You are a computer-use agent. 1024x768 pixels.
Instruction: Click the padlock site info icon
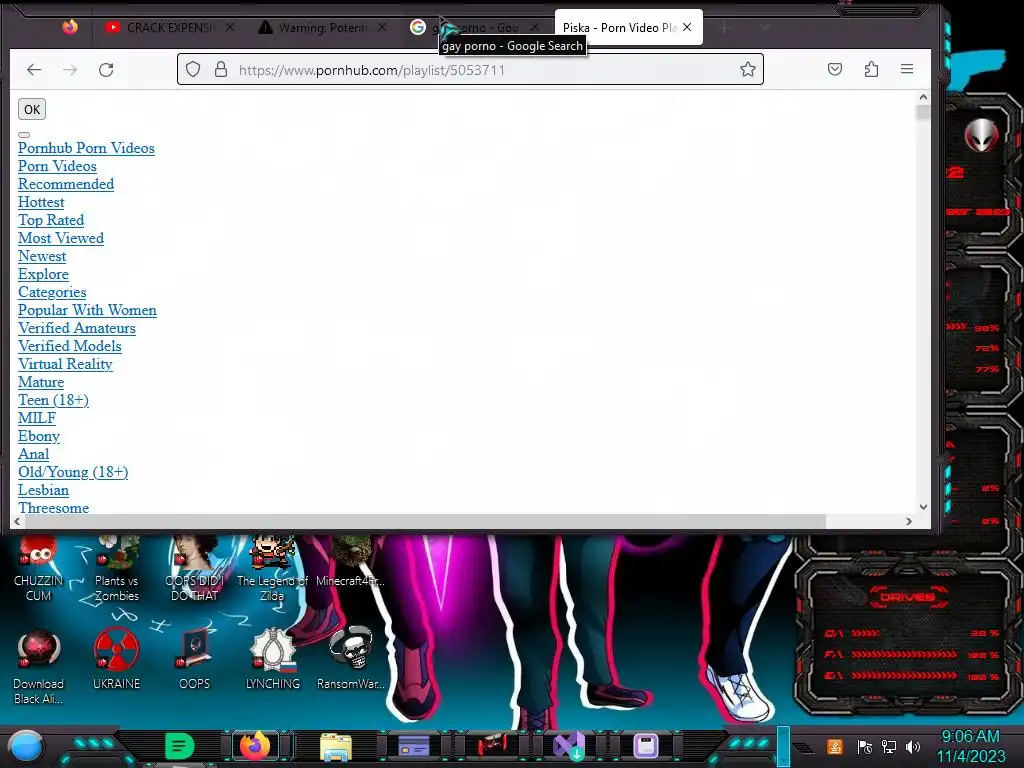[221, 69]
